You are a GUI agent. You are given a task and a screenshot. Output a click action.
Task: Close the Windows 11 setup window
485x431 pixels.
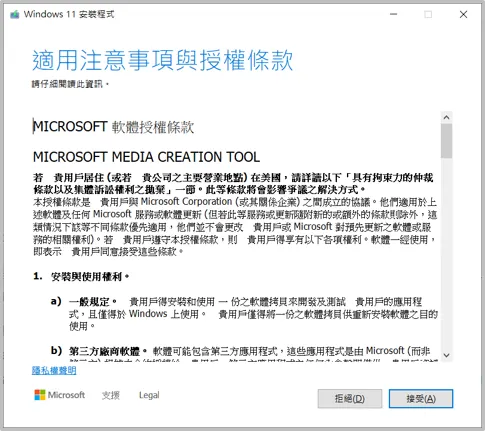click(x=463, y=14)
